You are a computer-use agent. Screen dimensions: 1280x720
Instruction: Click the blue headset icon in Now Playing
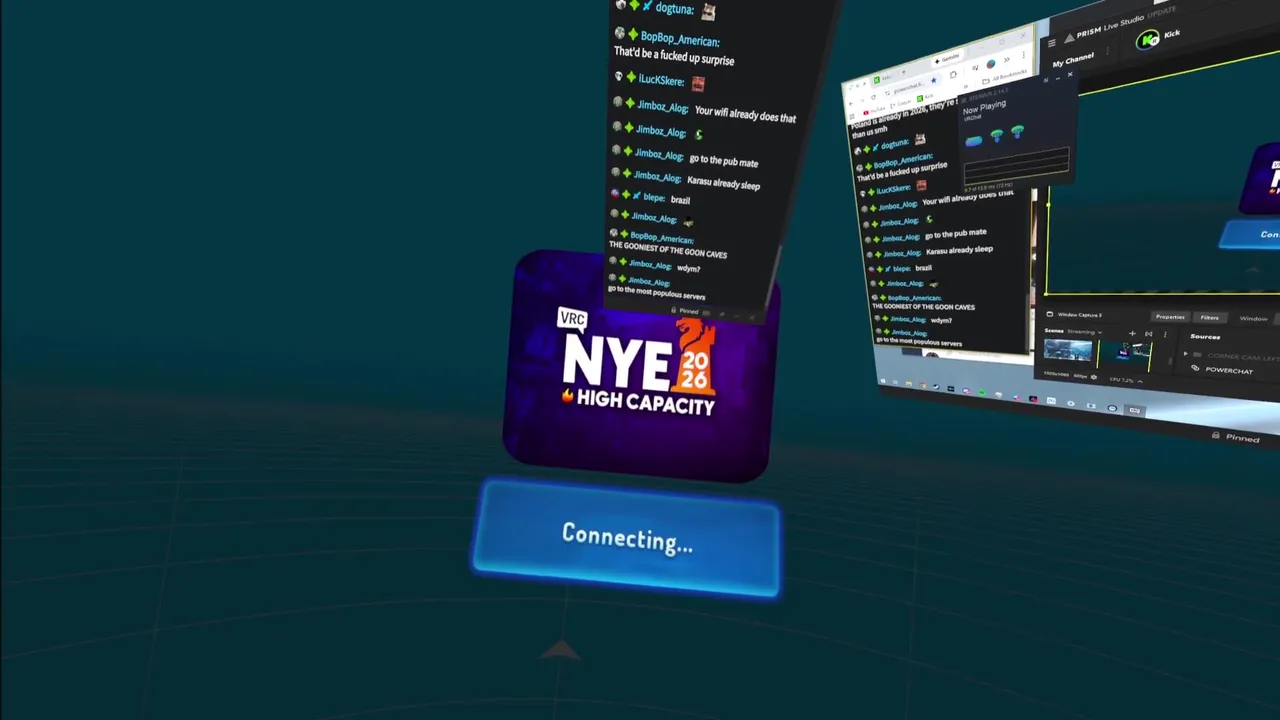974,141
